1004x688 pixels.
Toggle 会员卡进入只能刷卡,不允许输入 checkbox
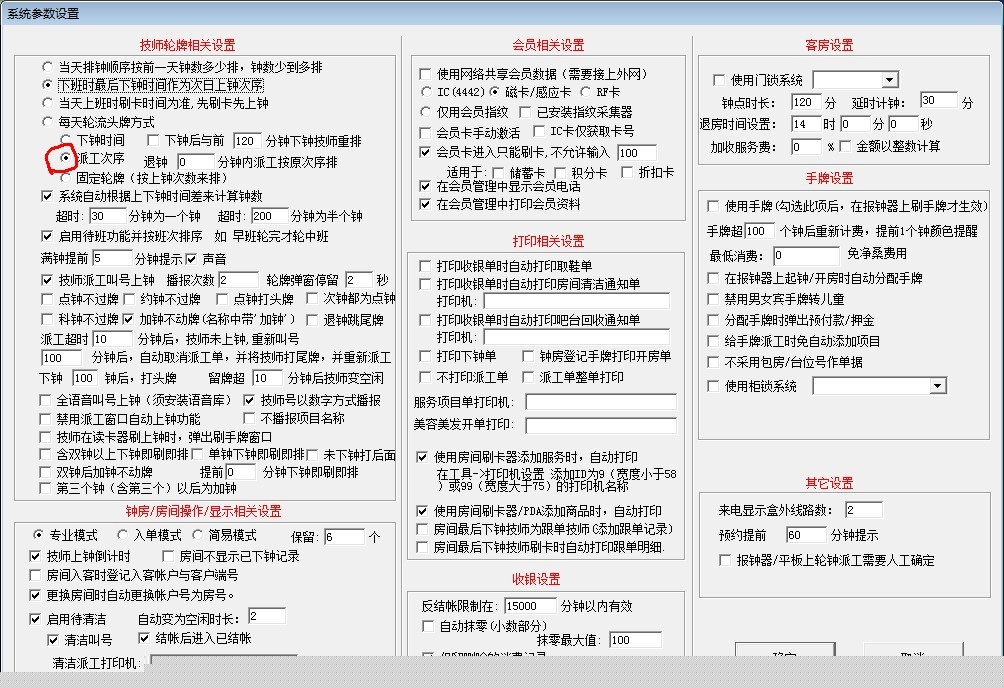pos(425,152)
